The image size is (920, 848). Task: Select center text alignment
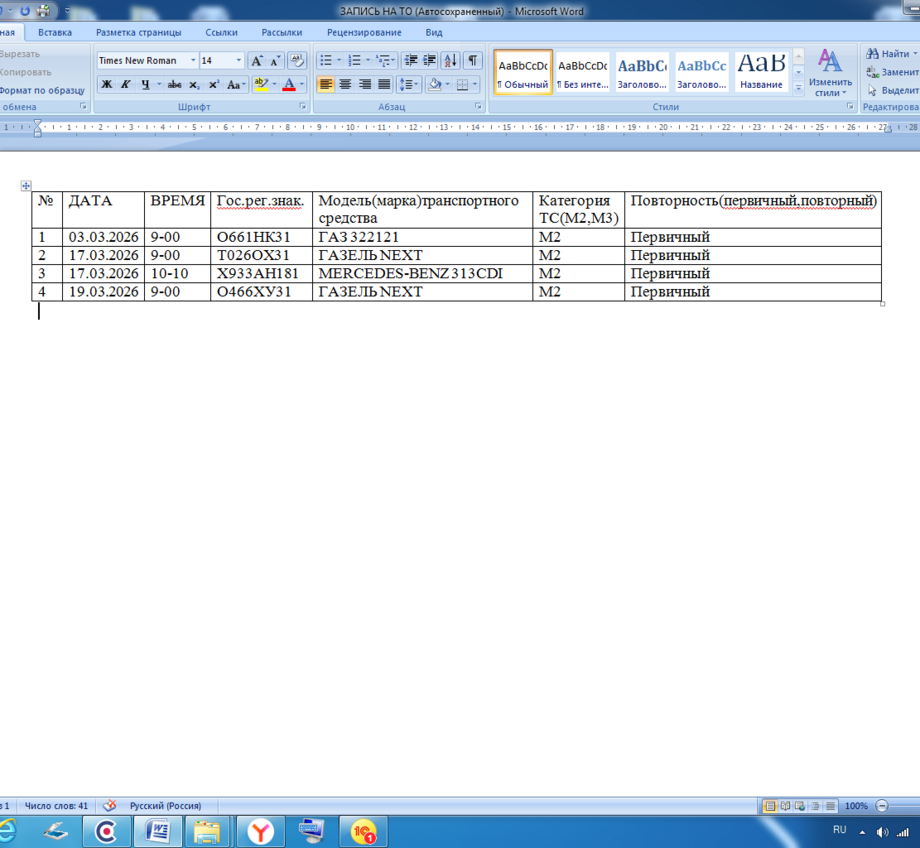pyautogui.click(x=345, y=85)
